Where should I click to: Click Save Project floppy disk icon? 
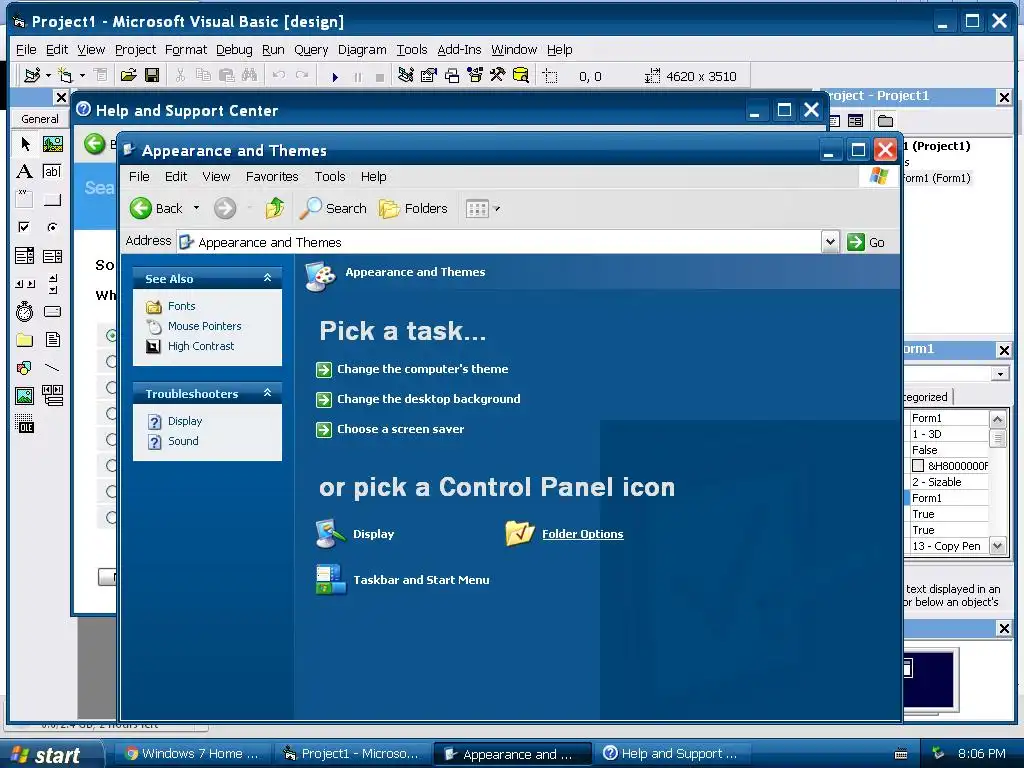click(152, 76)
